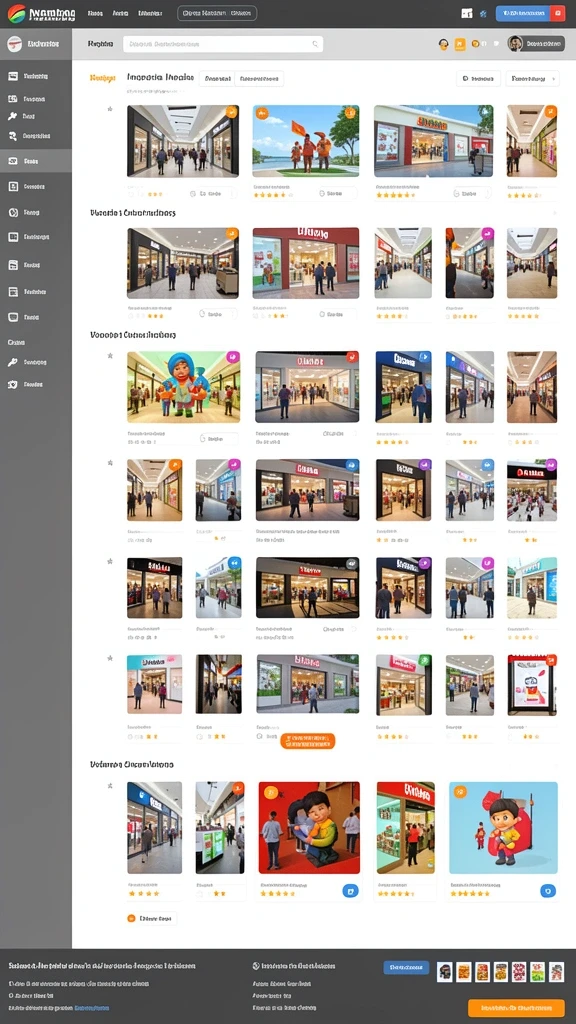
Task: Click the colorful round app logo
Action: click(16, 14)
